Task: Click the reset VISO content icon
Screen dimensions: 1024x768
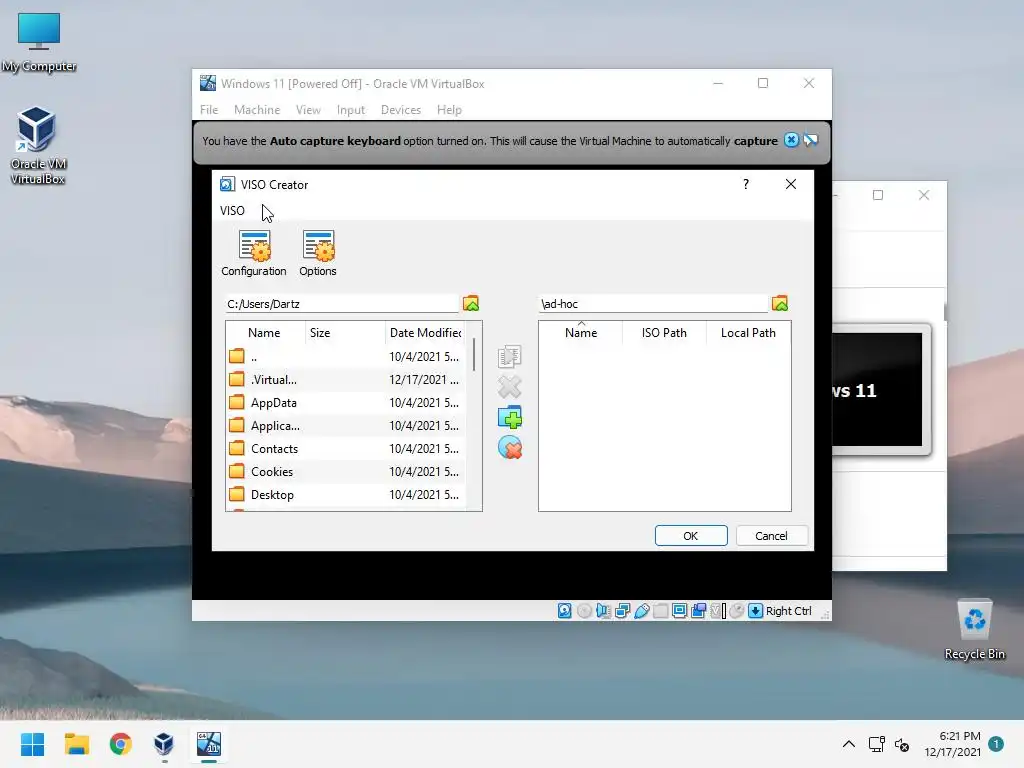Action: click(x=509, y=448)
